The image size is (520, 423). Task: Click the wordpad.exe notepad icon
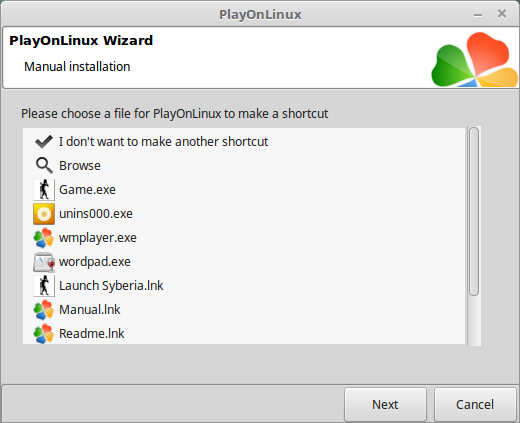click(44, 262)
